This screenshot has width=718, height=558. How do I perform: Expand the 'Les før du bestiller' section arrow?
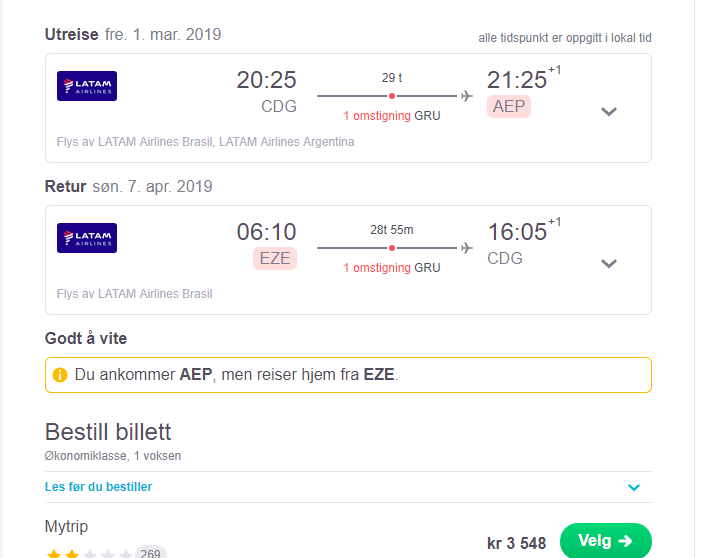[634, 487]
